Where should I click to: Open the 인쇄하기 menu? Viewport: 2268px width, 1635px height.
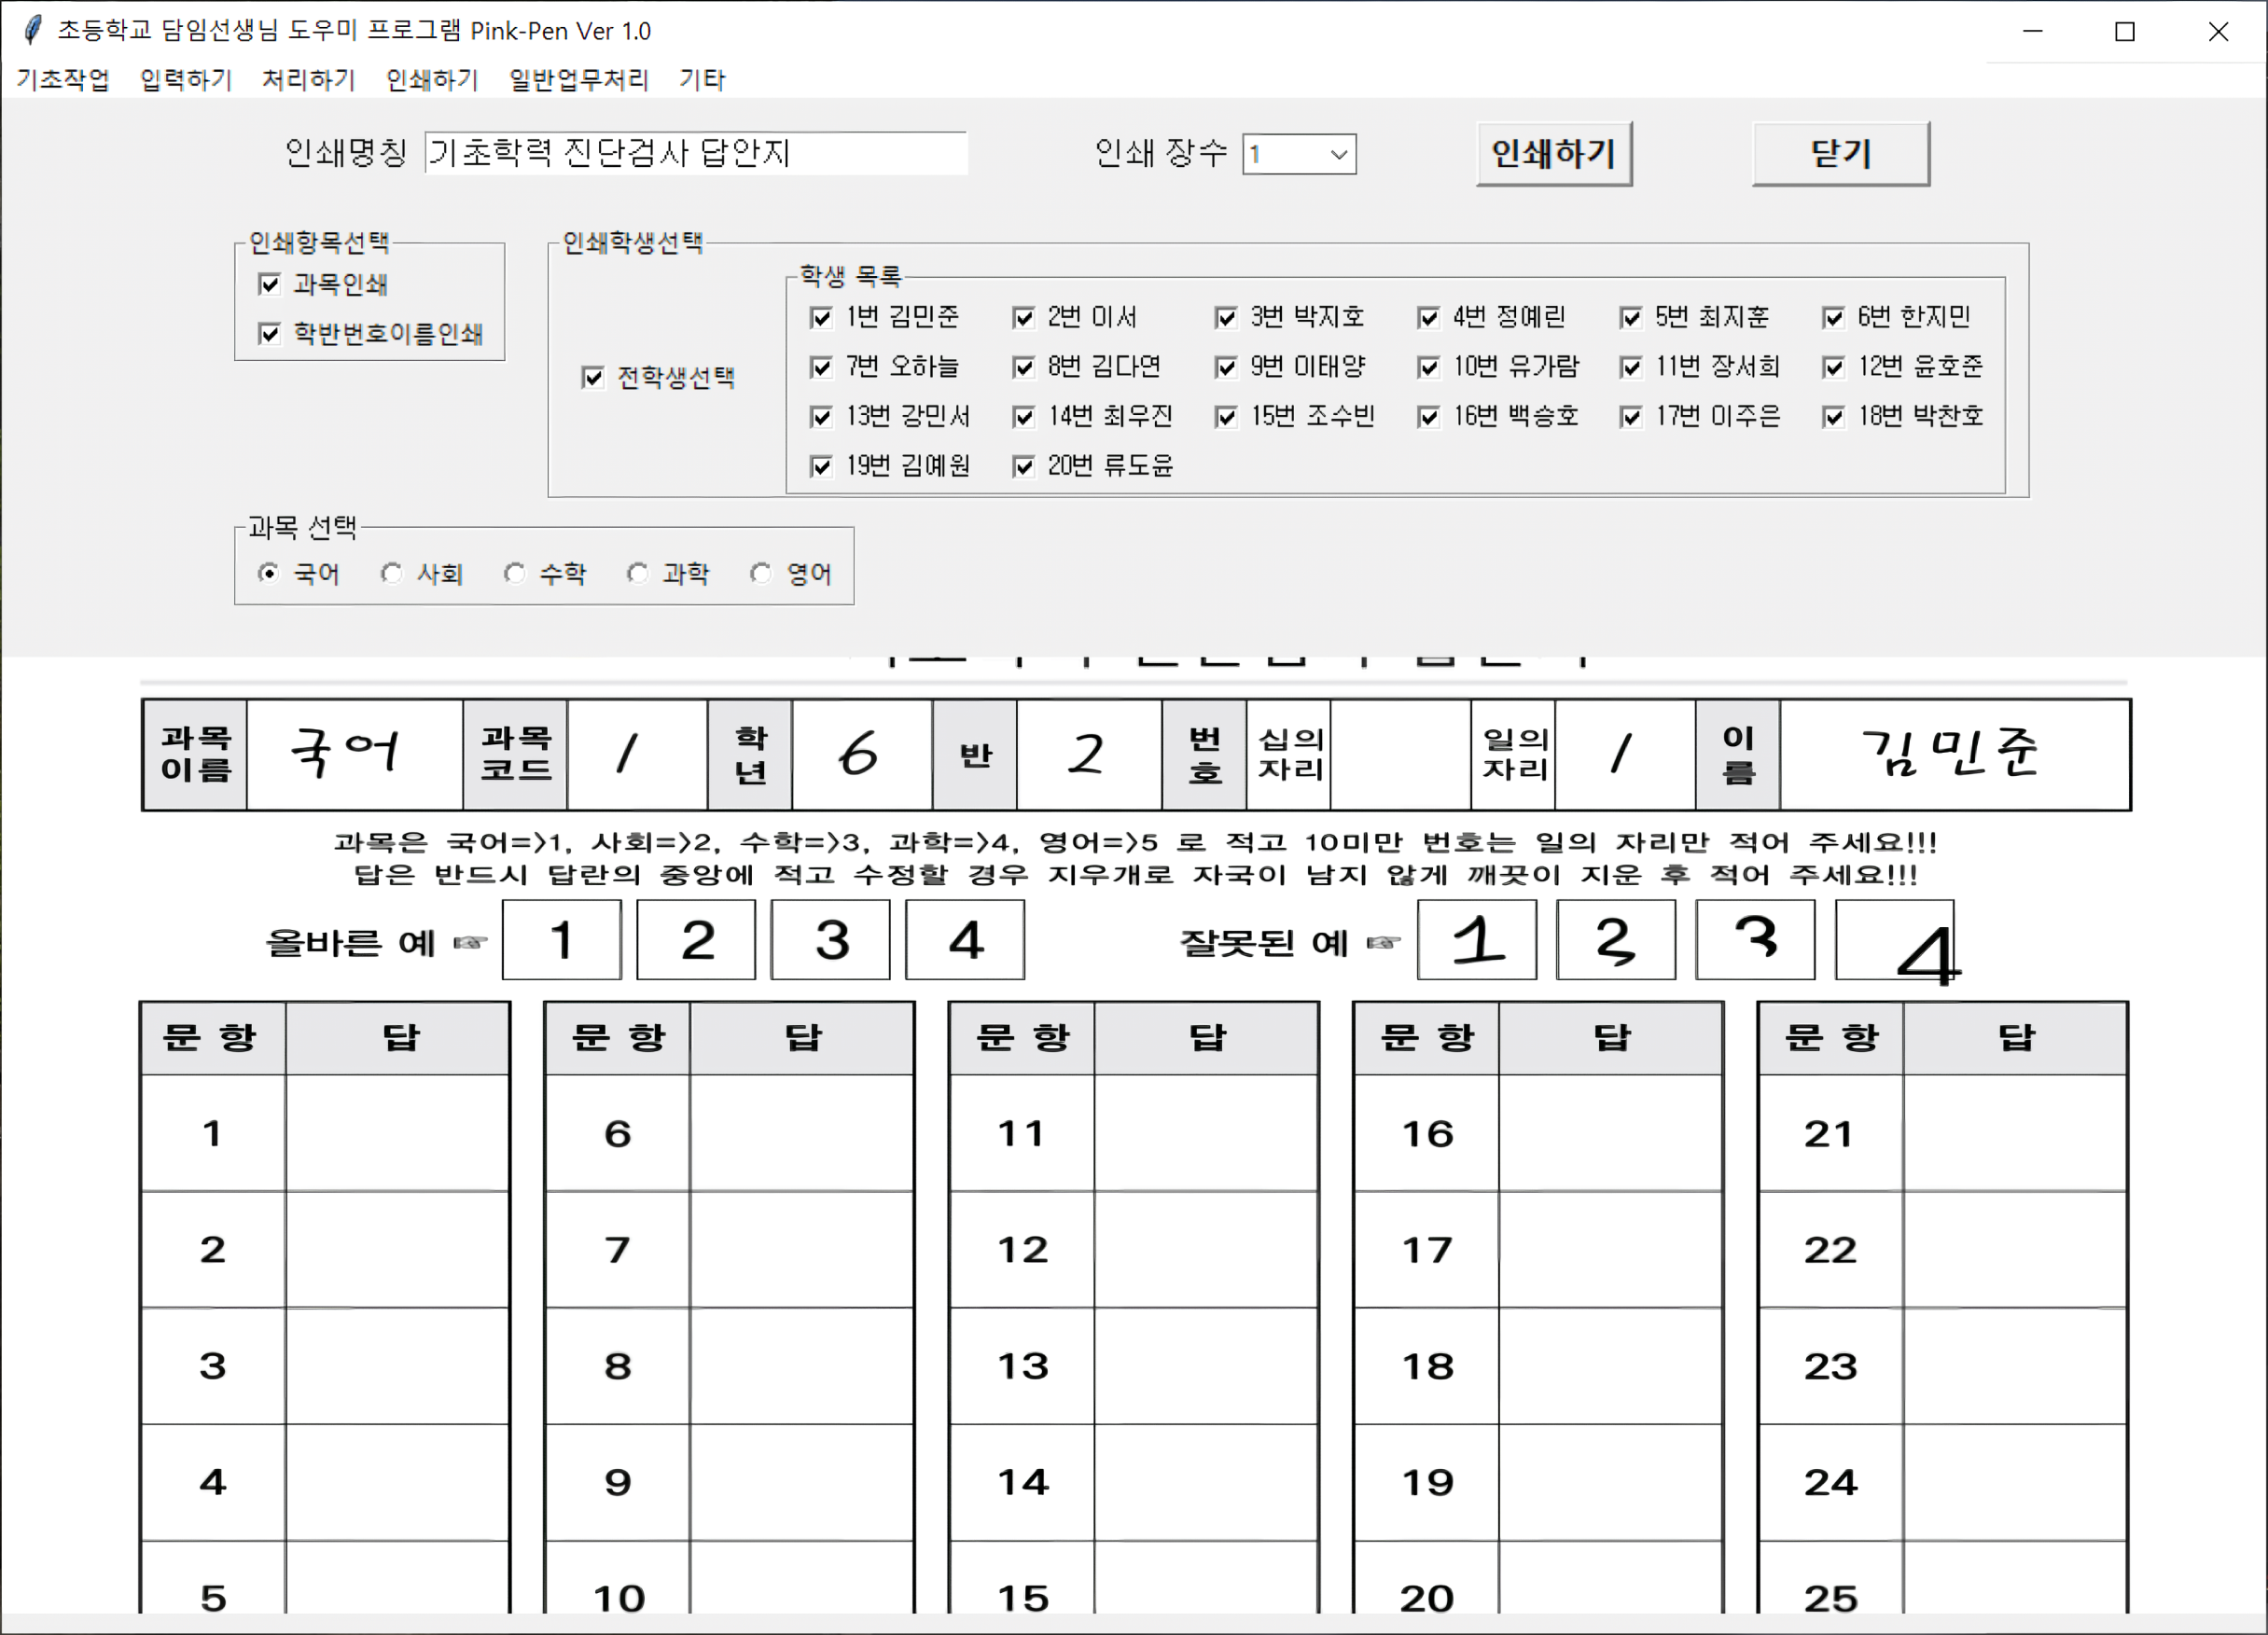pos(432,79)
